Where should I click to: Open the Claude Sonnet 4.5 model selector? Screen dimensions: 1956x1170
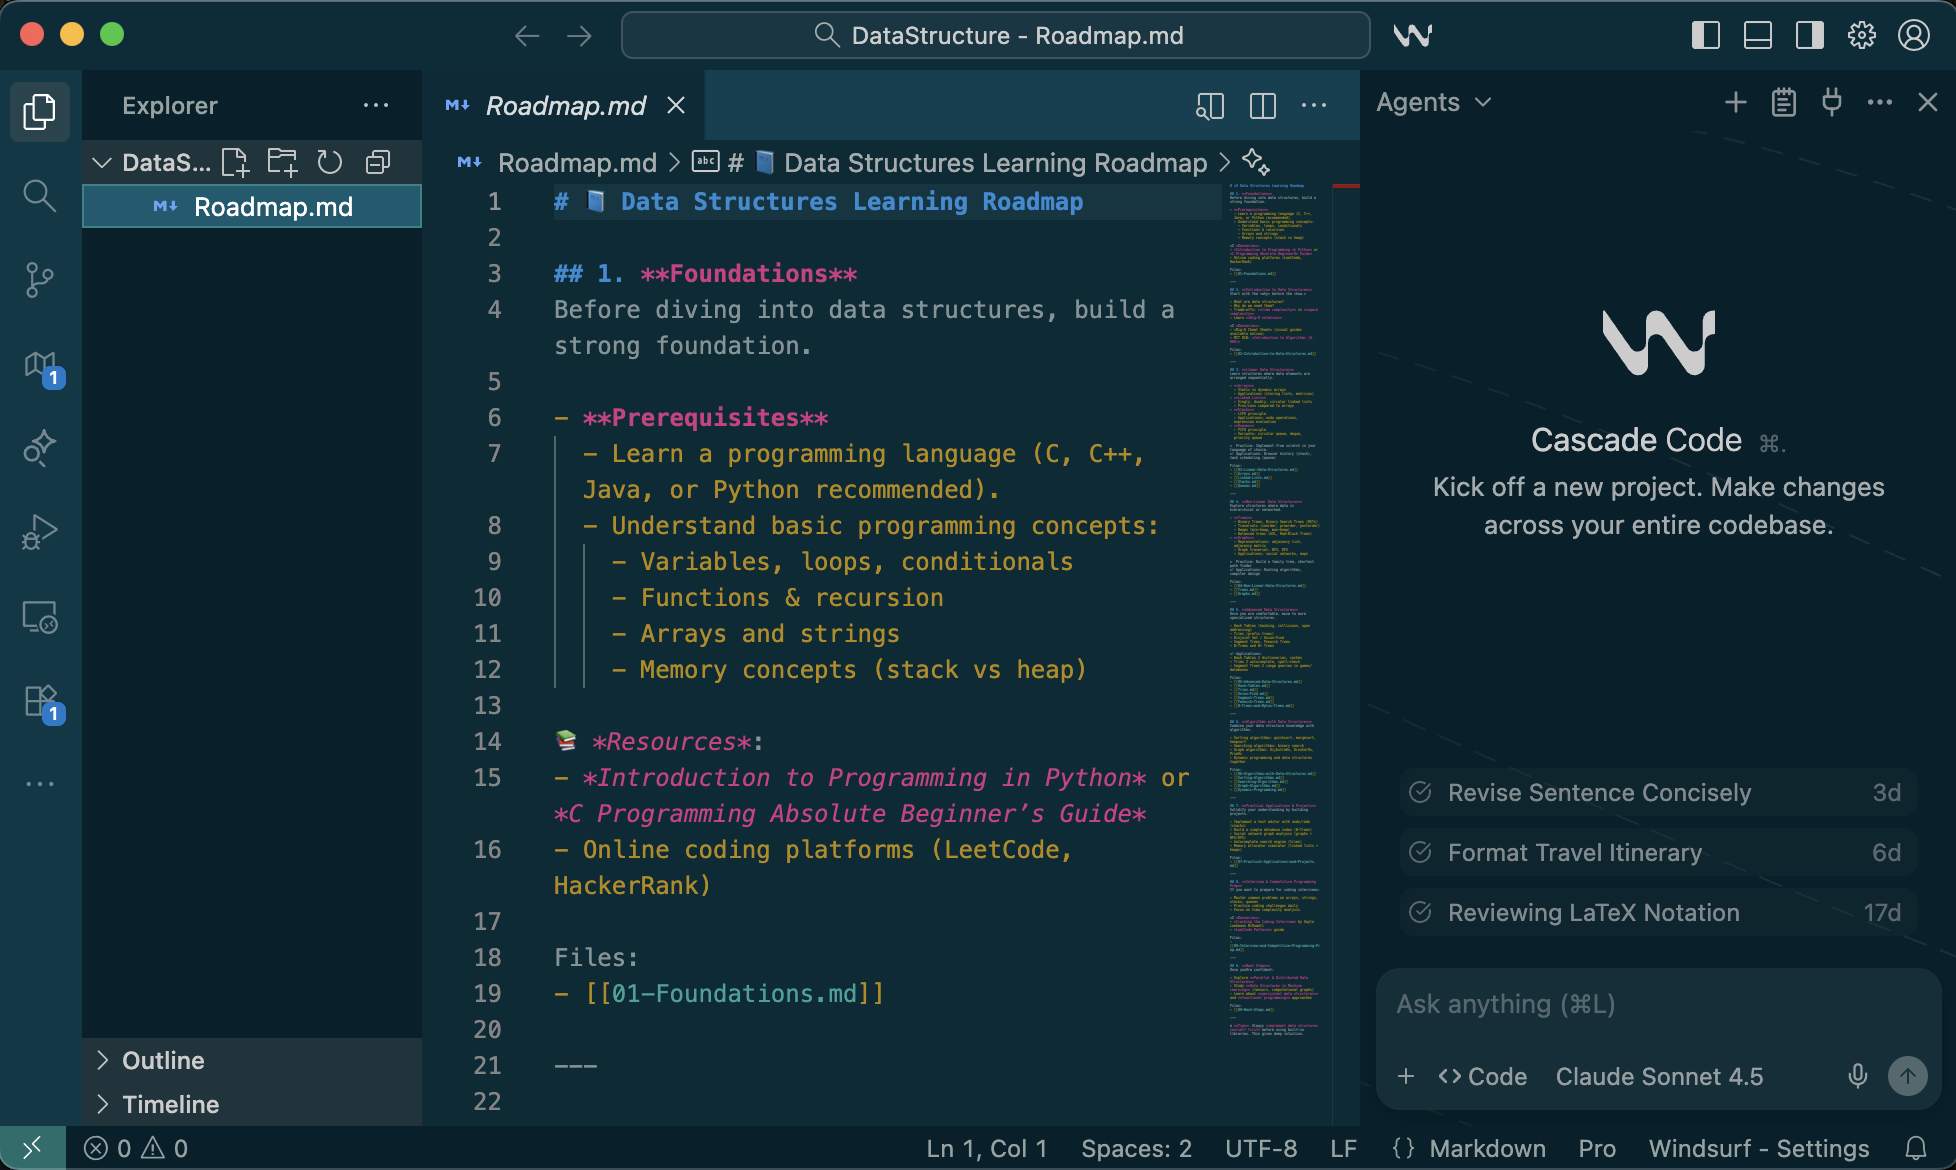(x=1660, y=1076)
